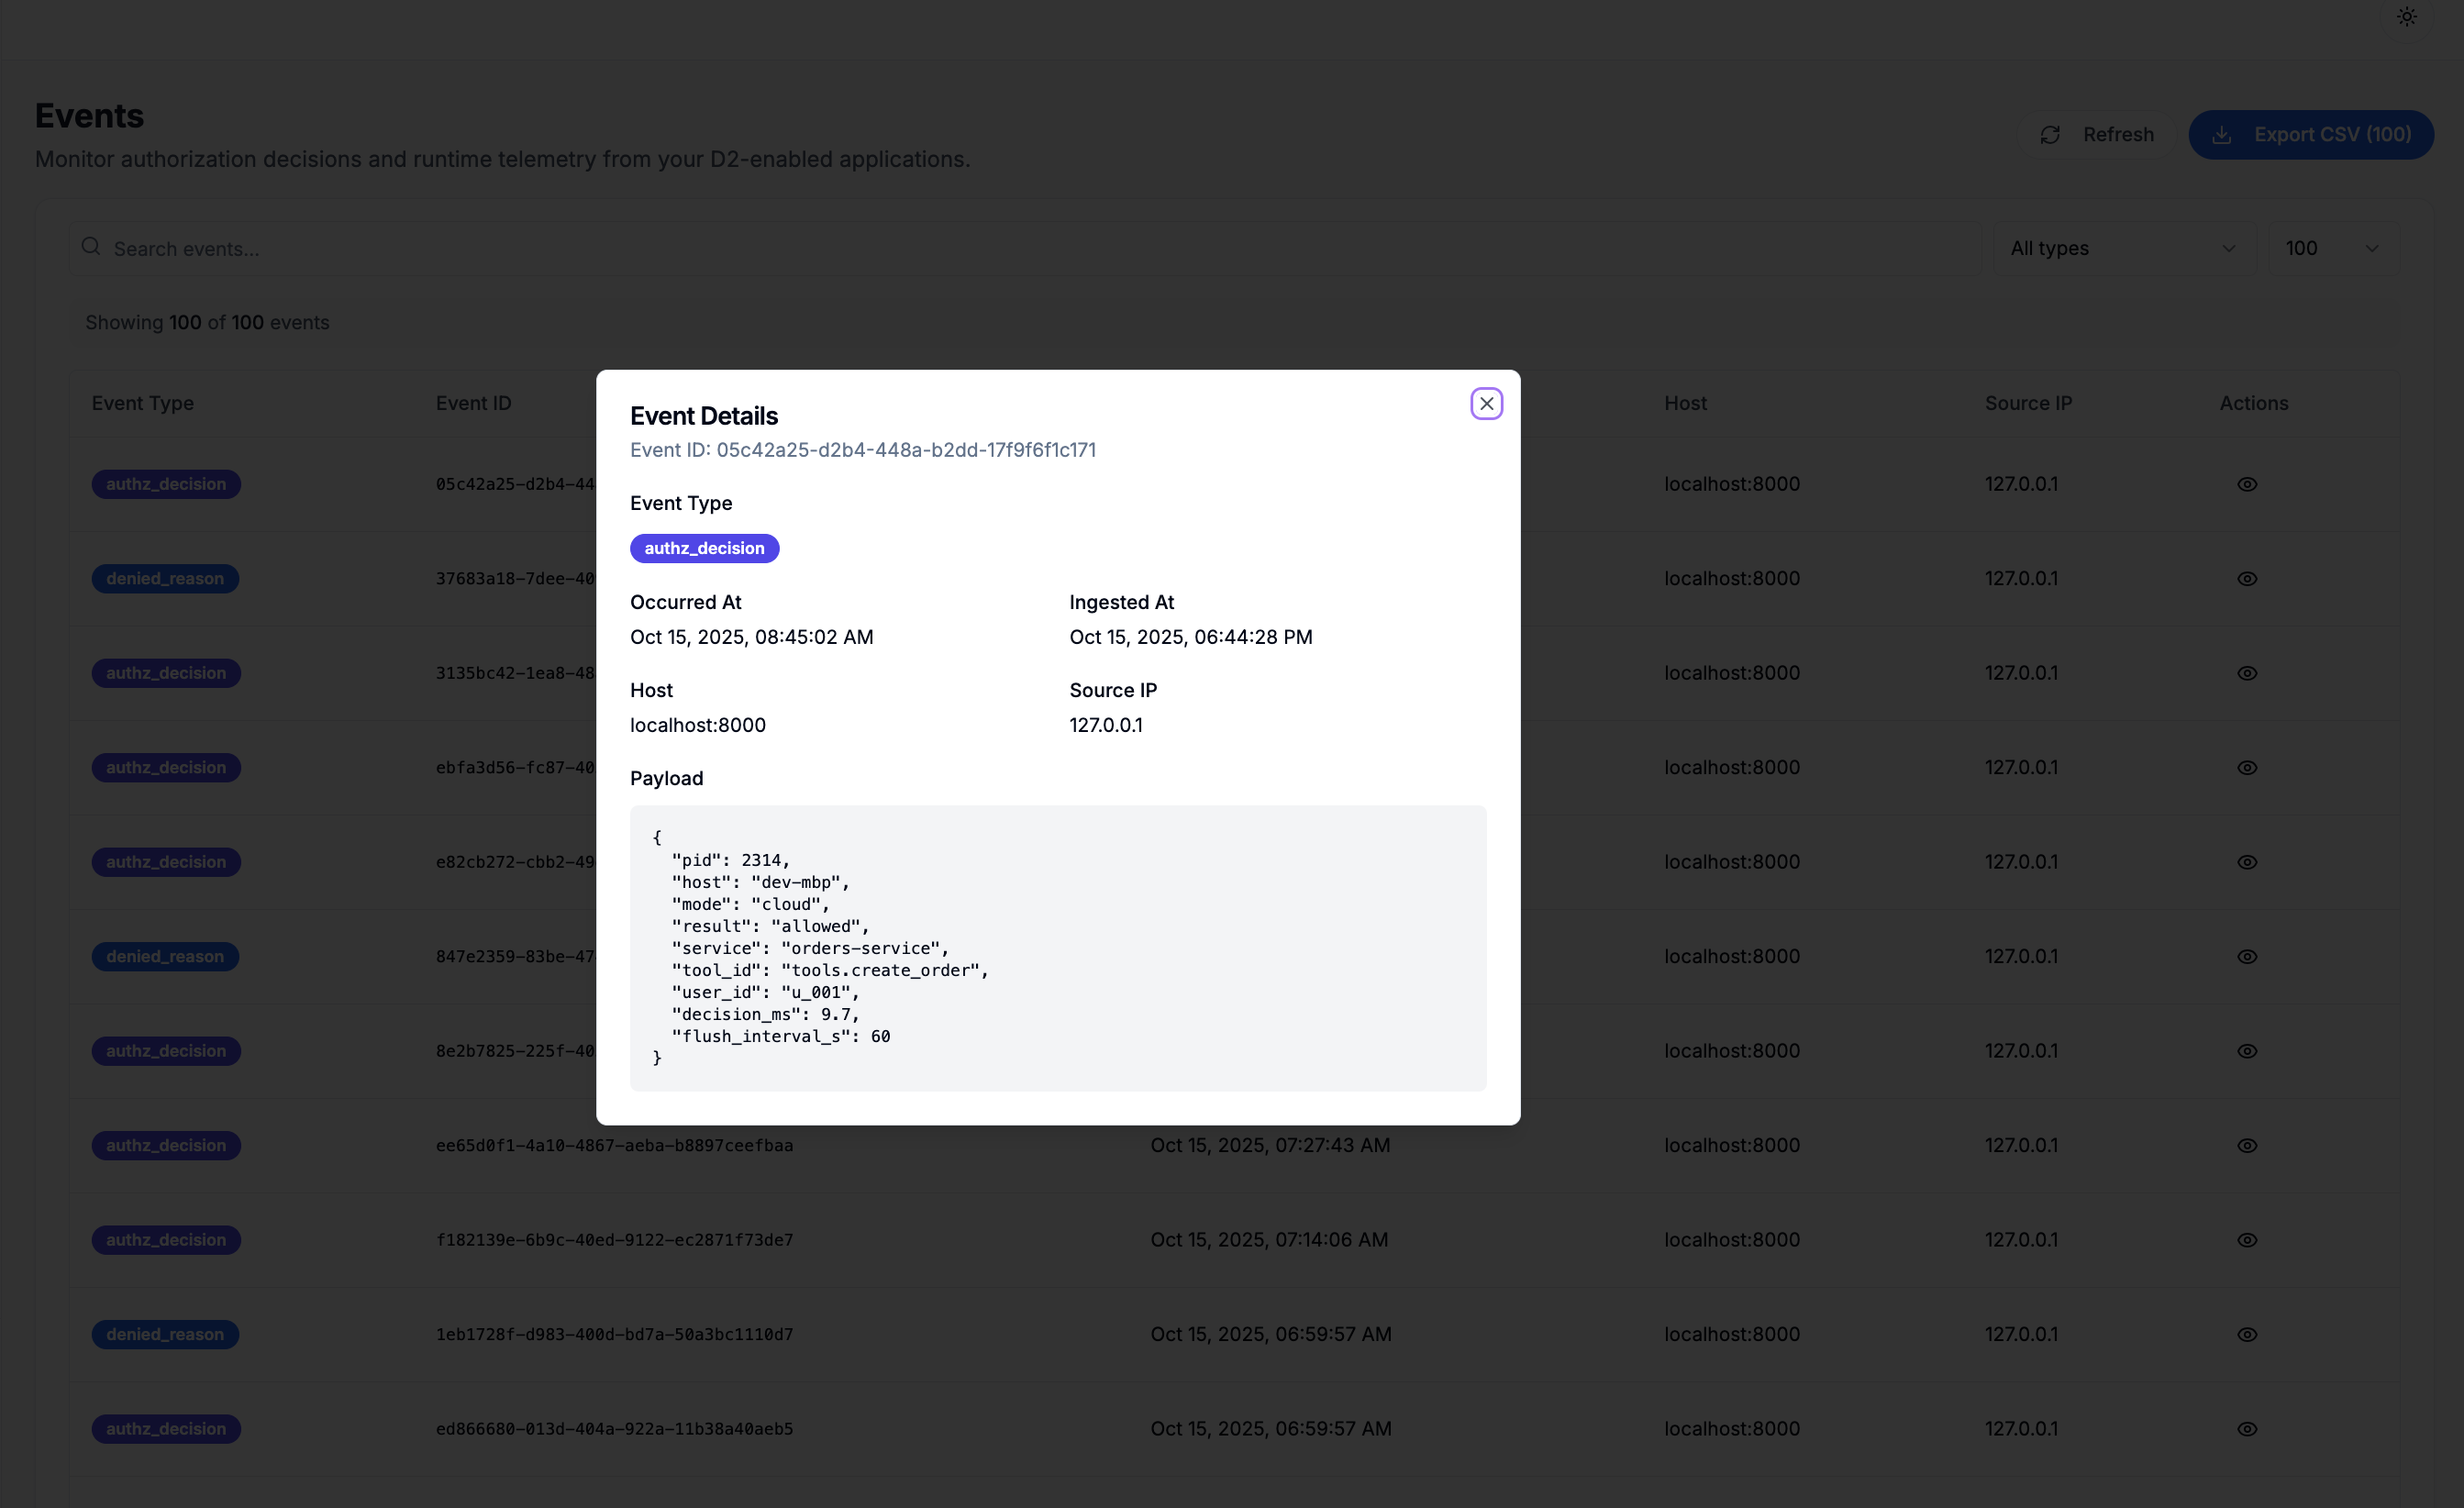
Task: Click the eye icon for event ee65d0f1
Action: (x=2247, y=1145)
